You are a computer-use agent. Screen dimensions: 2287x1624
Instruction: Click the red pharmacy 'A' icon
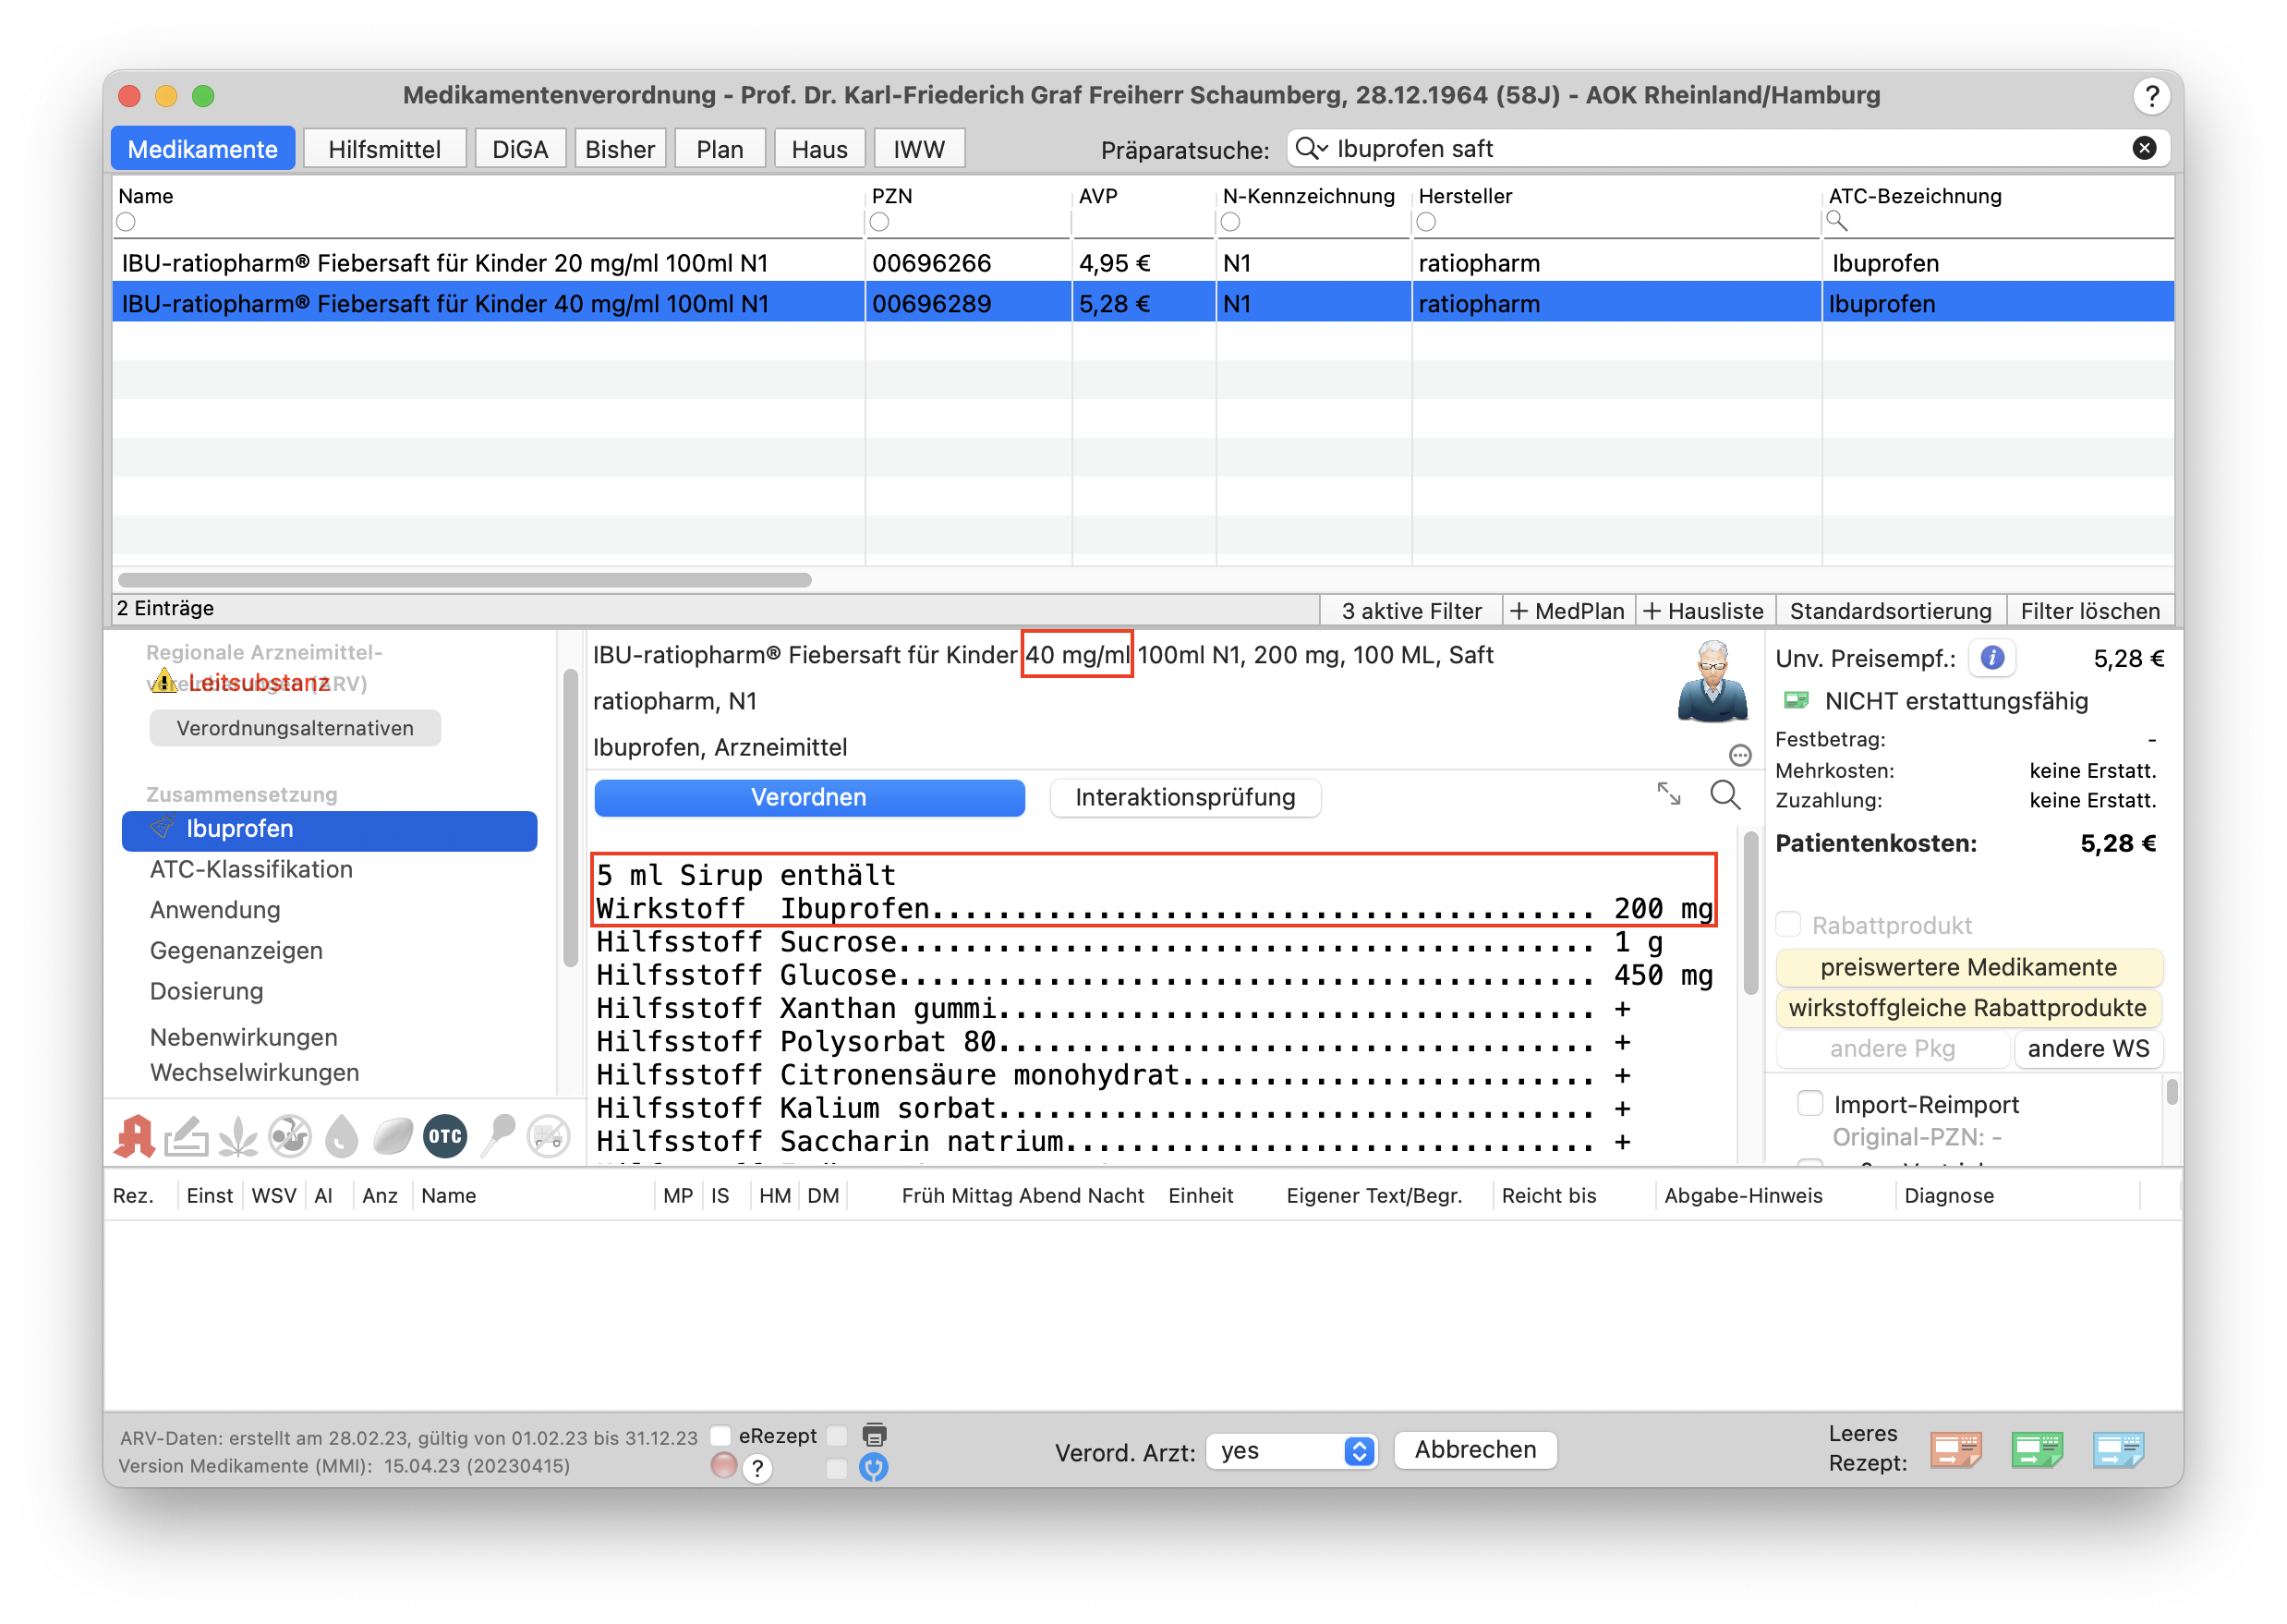pos(134,1137)
